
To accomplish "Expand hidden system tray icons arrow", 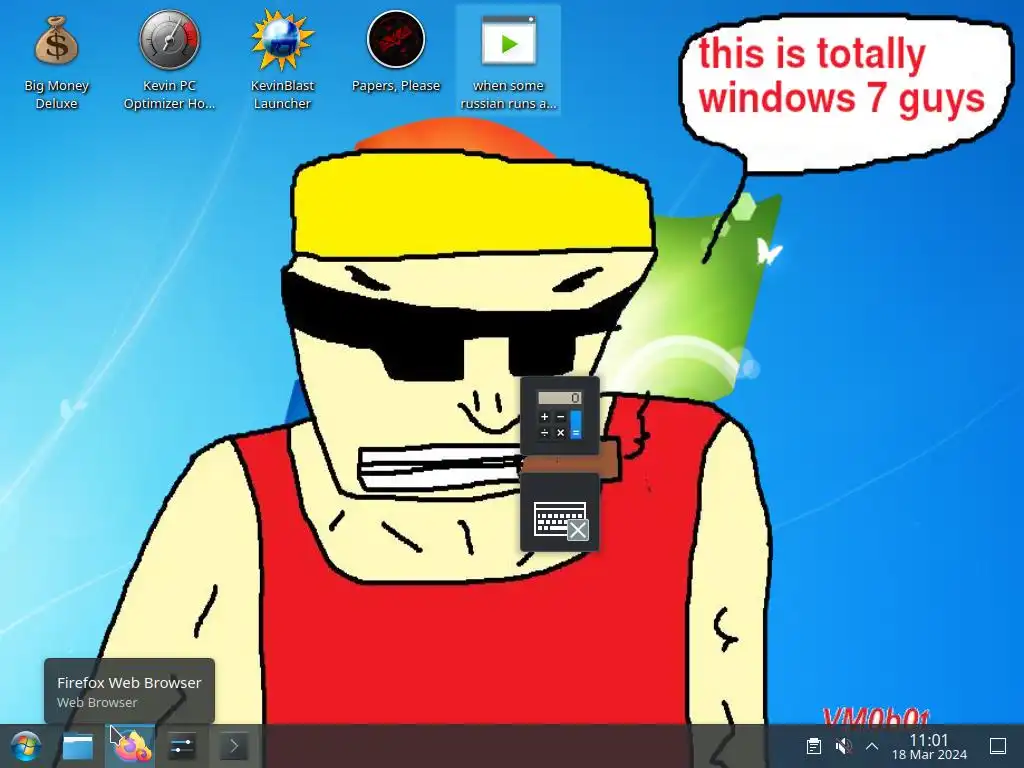I will point(872,746).
